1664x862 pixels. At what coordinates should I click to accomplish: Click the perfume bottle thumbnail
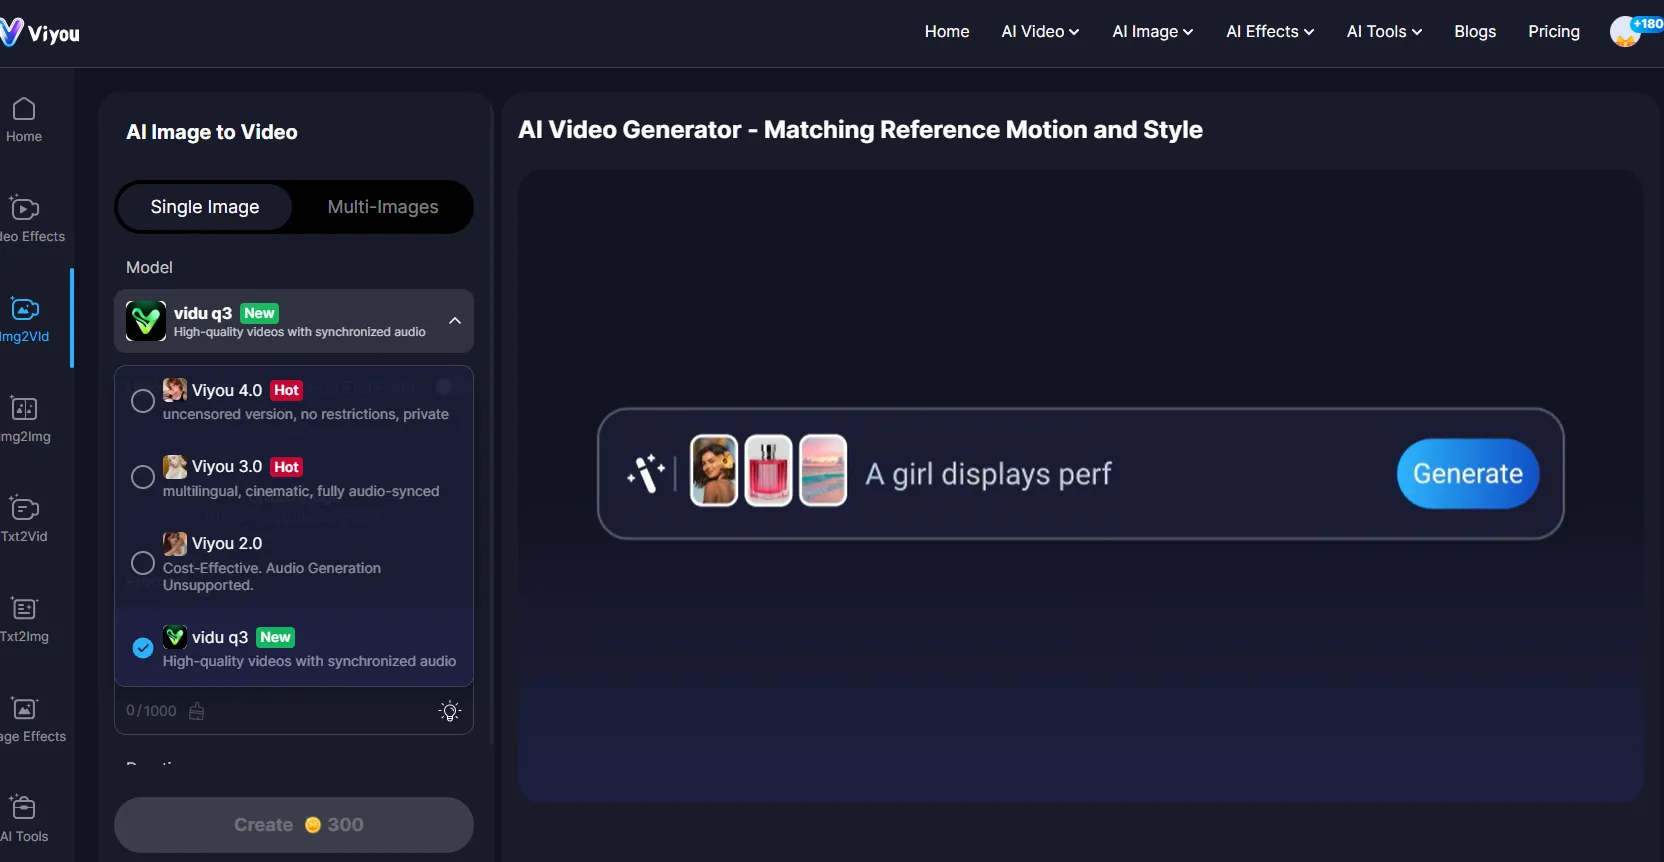pyautogui.click(x=768, y=471)
